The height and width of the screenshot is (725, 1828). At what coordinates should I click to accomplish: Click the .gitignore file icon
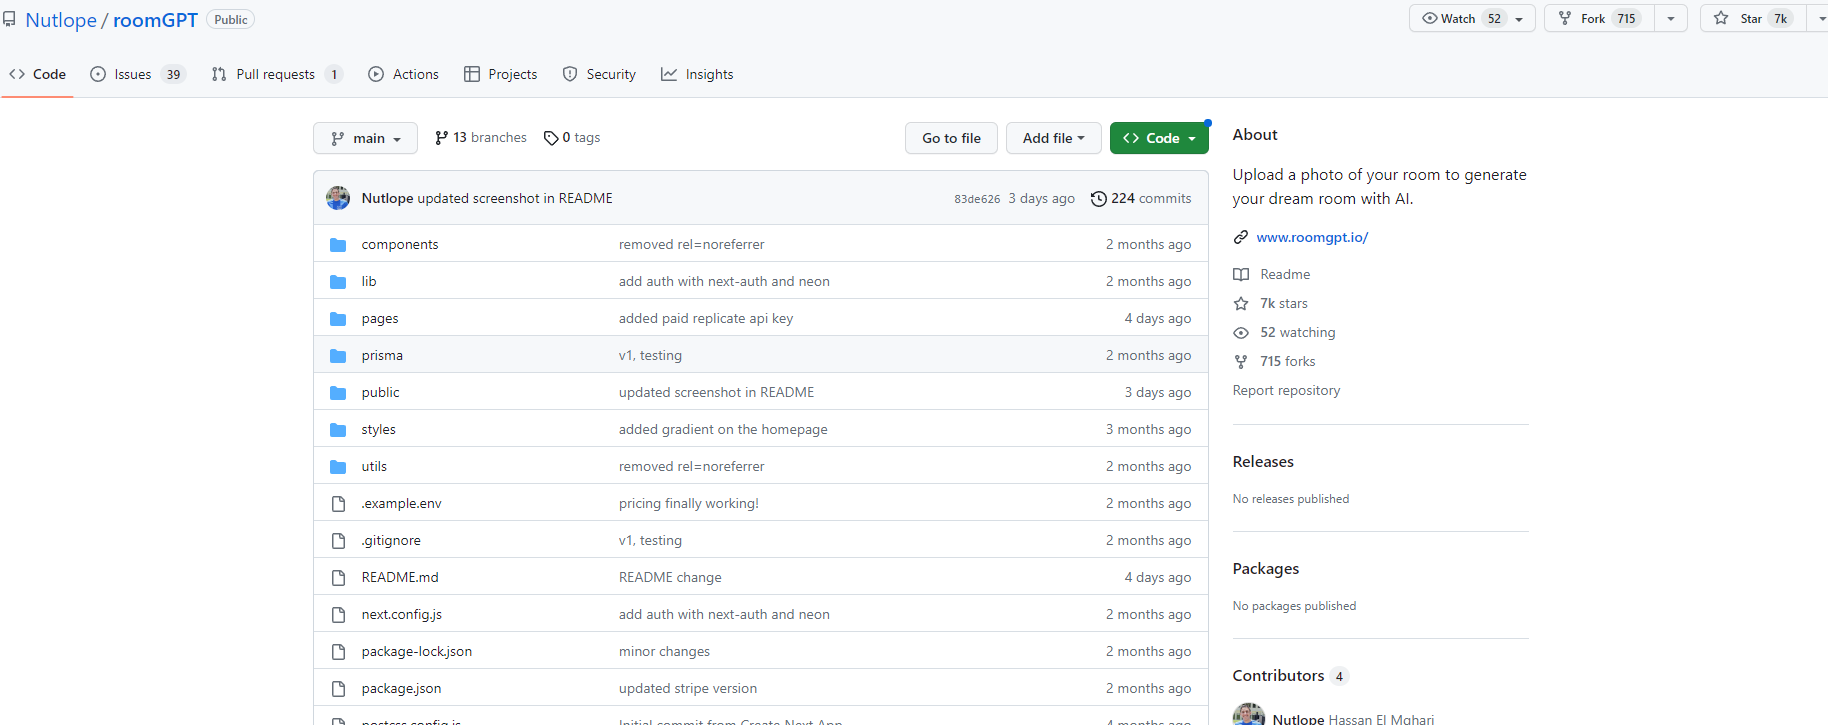(x=338, y=541)
